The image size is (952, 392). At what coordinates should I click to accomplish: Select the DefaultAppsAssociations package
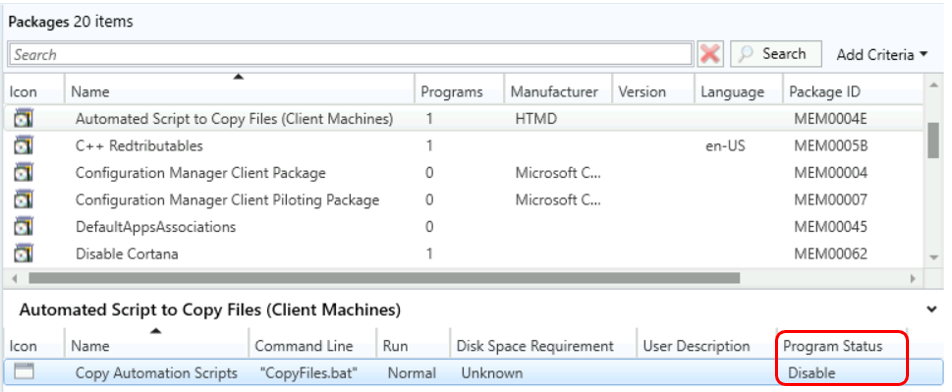(x=464, y=226)
